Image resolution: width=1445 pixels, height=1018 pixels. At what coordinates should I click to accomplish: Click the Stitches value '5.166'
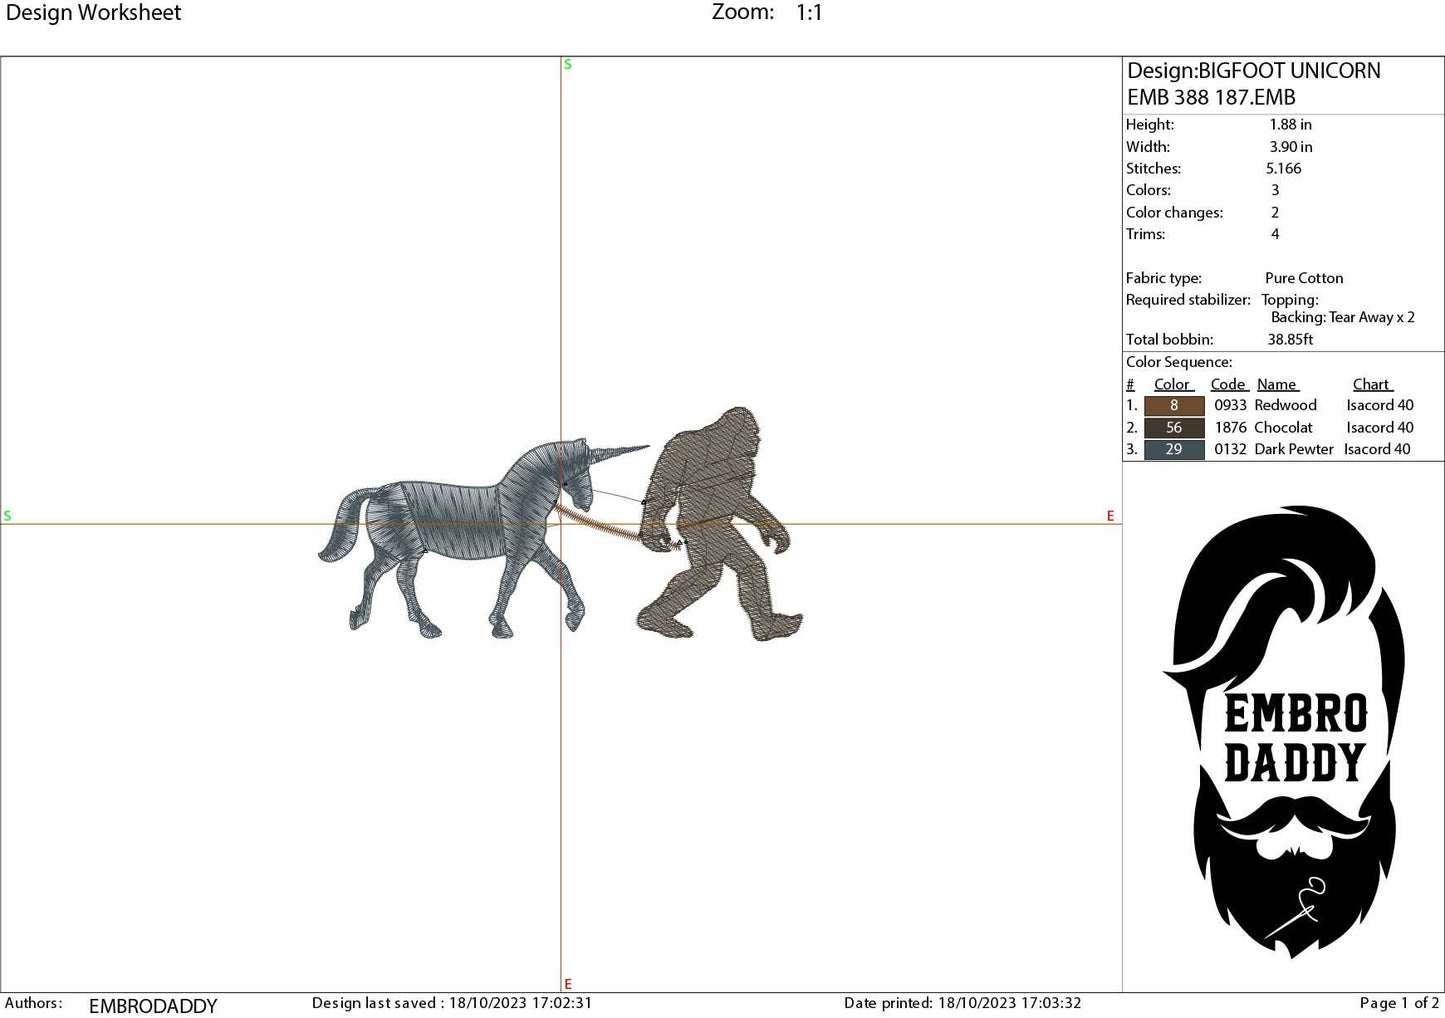(1283, 169)
